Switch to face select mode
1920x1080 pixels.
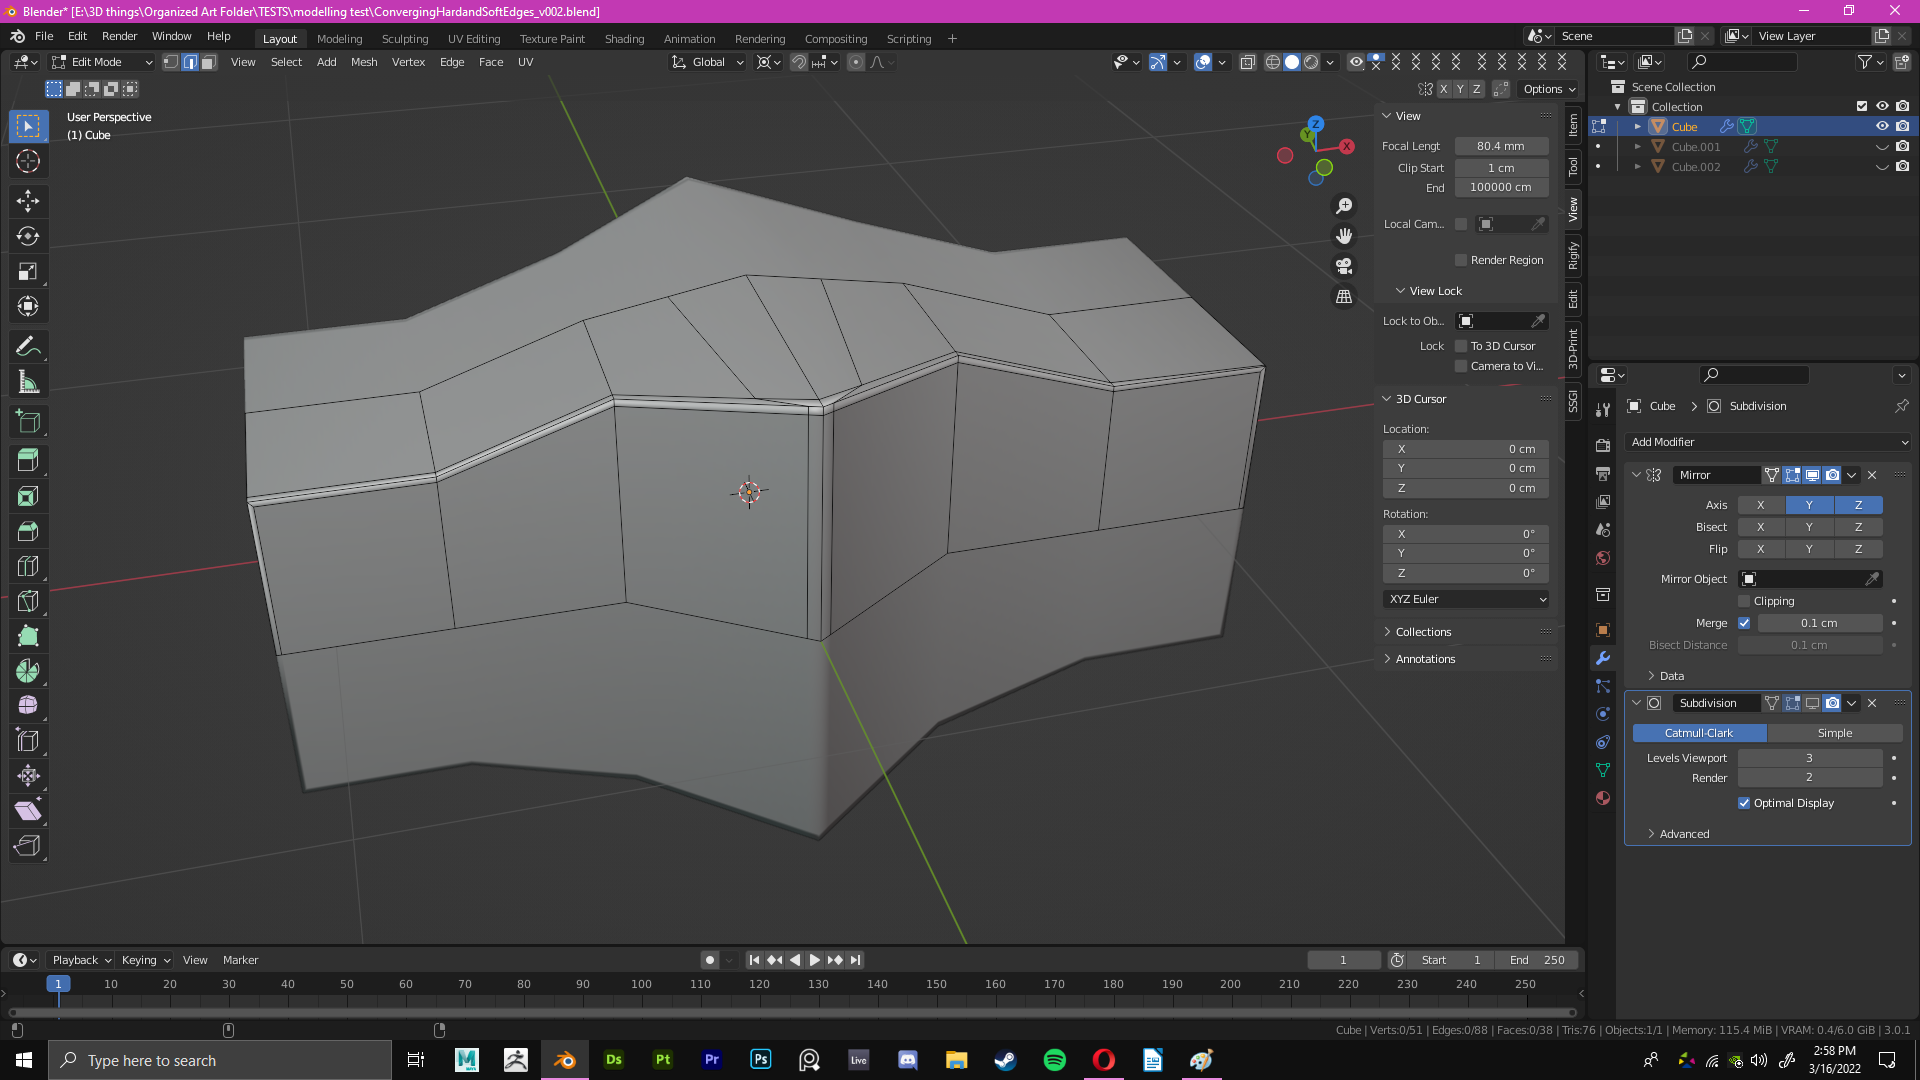tap(208, 62)
